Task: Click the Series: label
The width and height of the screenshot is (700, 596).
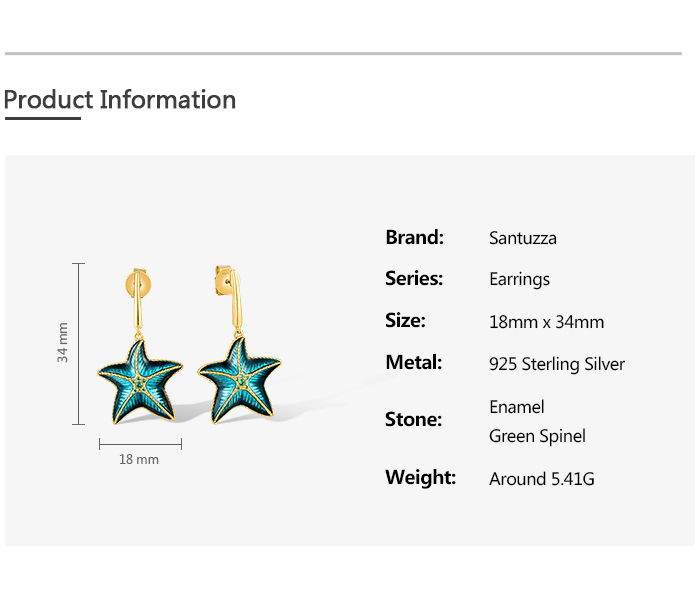Action: 414,278
